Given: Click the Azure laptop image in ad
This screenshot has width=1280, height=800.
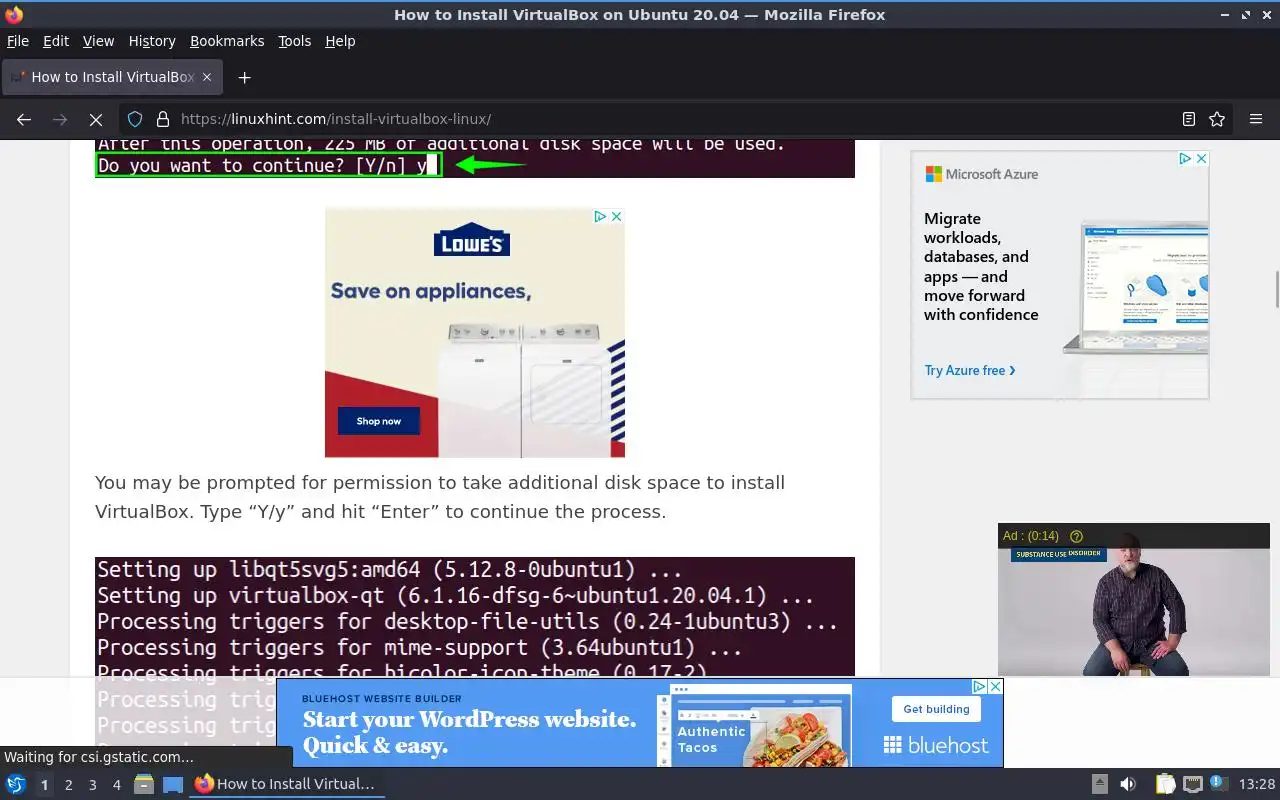Looking at the screenshot, I should click(1135, 288).
